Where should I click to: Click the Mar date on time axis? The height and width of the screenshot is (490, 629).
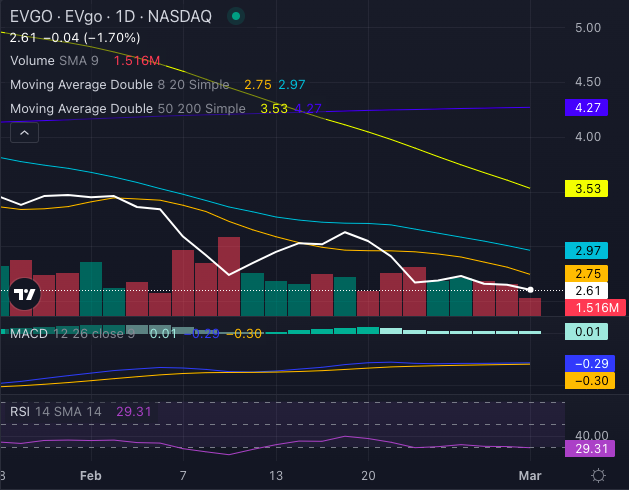pyautogui.click(x=528, y=476)
